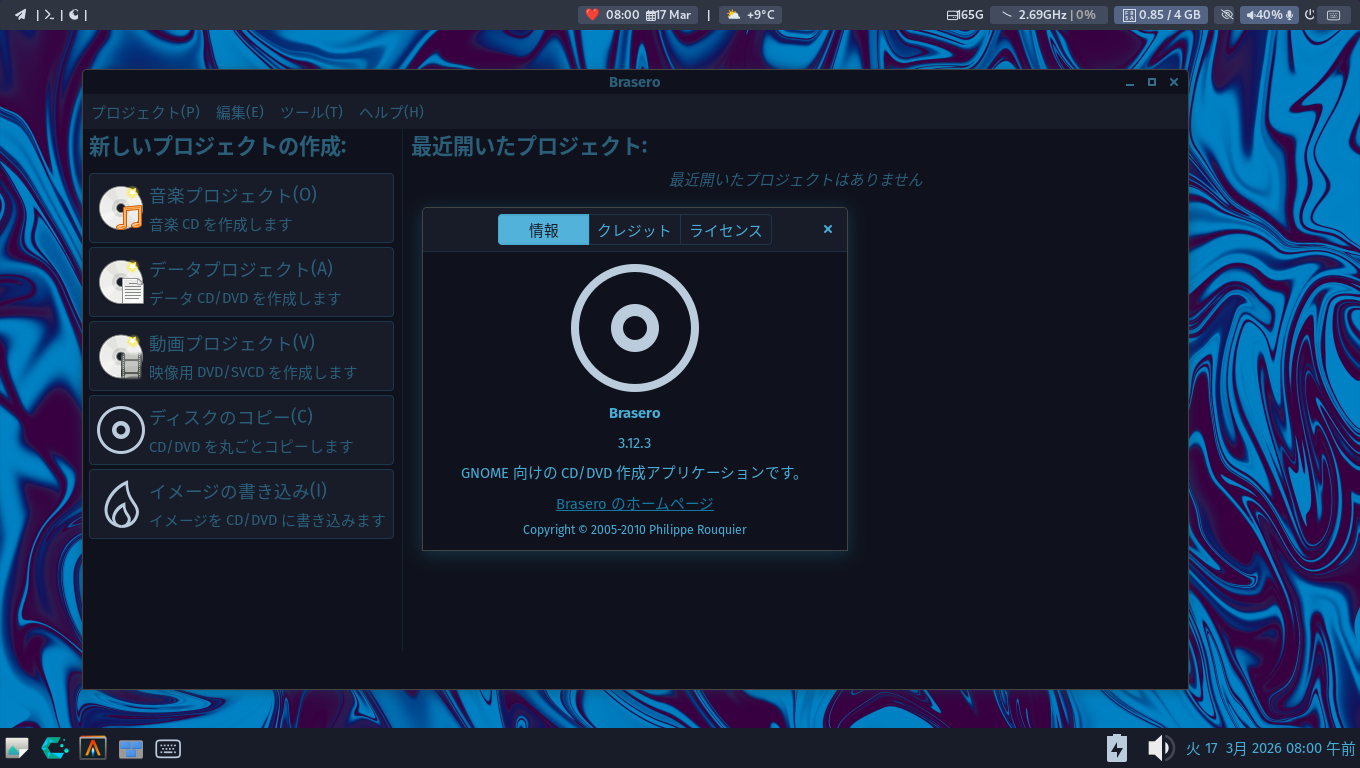Image resolution: width=1360 pixels, height=768 pixels.
Task: Choose イメージの書き込み(I) image burn
Action: (241, 504)
